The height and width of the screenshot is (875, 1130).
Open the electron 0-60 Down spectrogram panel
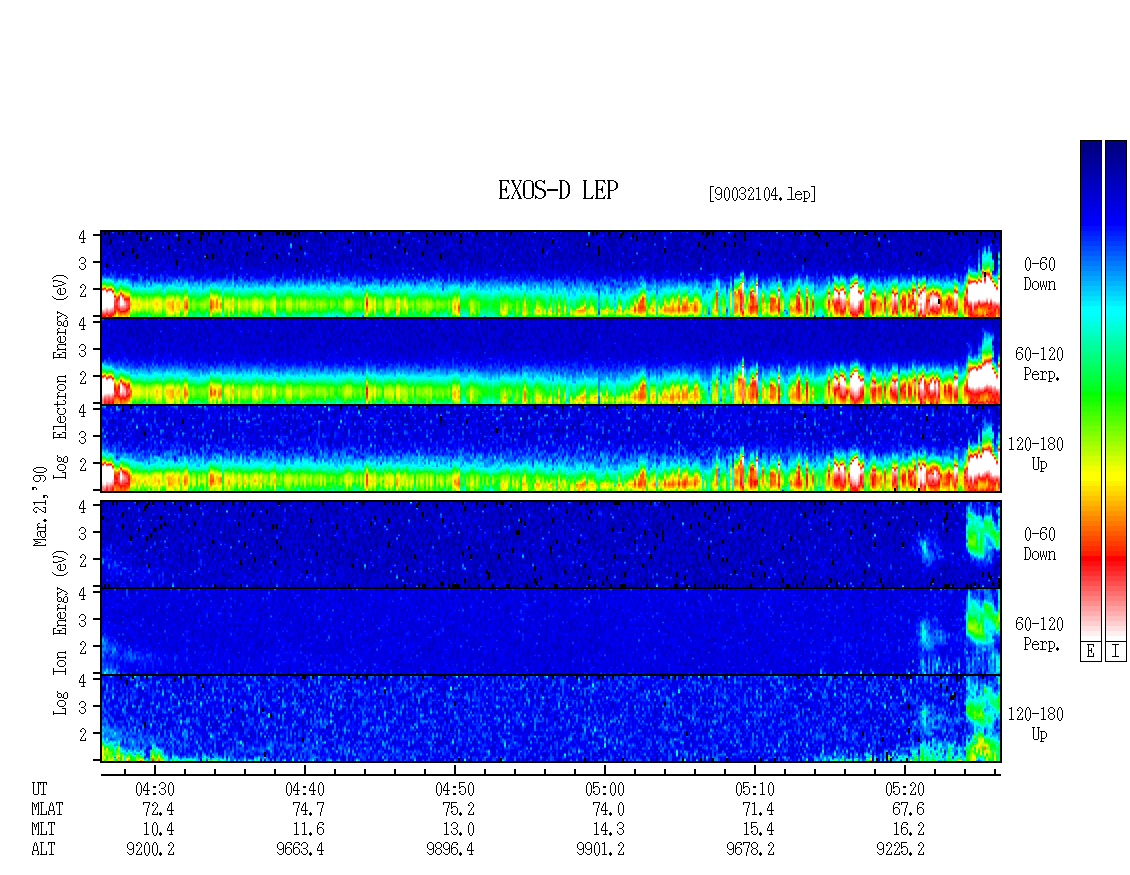pyautogui.click(x=551, y=274)
